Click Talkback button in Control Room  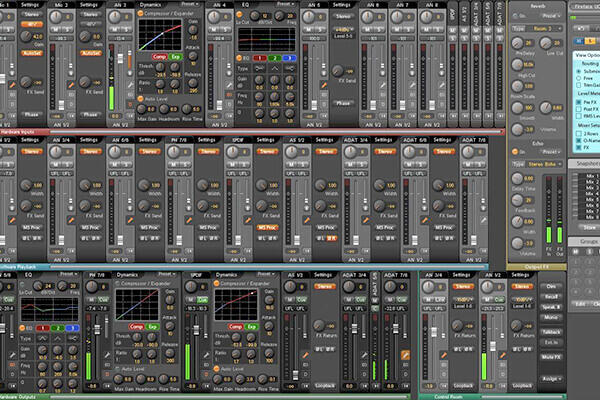pyautogui.click(x=551, y=332)
